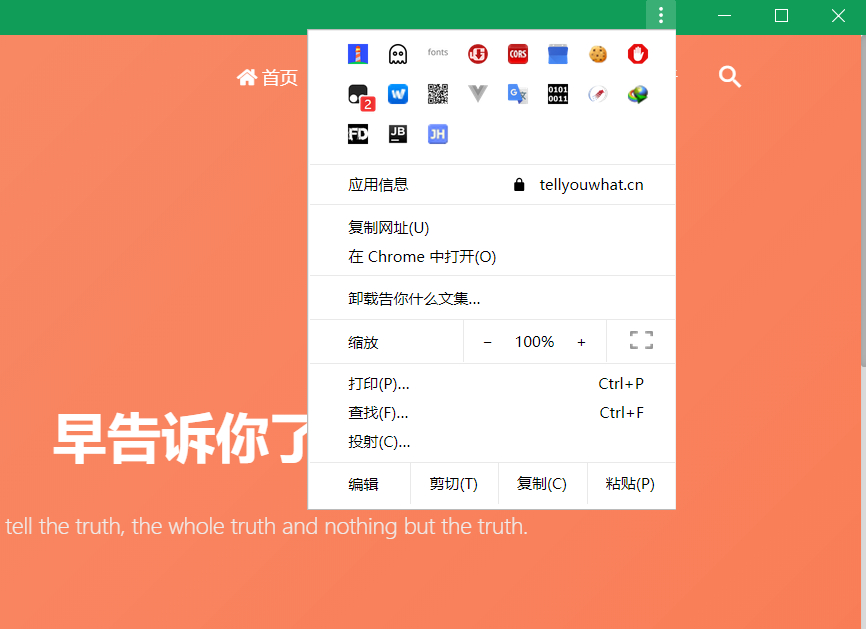The width and height of the screenshot is (866, 629).
Task: Click the JetBrains JB extension icon
Action: tap(398, 134)
